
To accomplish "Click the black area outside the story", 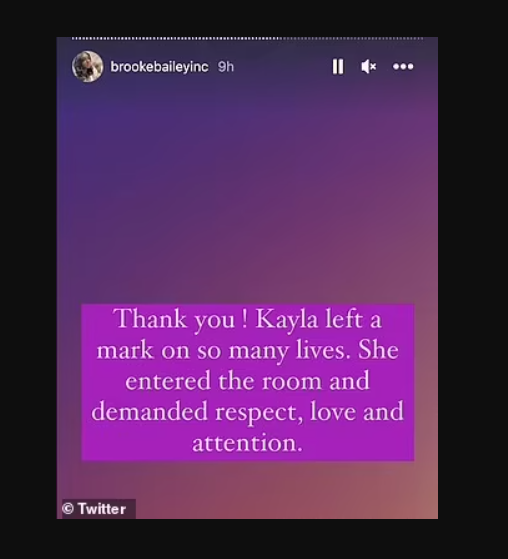I will tap(473, 280).
